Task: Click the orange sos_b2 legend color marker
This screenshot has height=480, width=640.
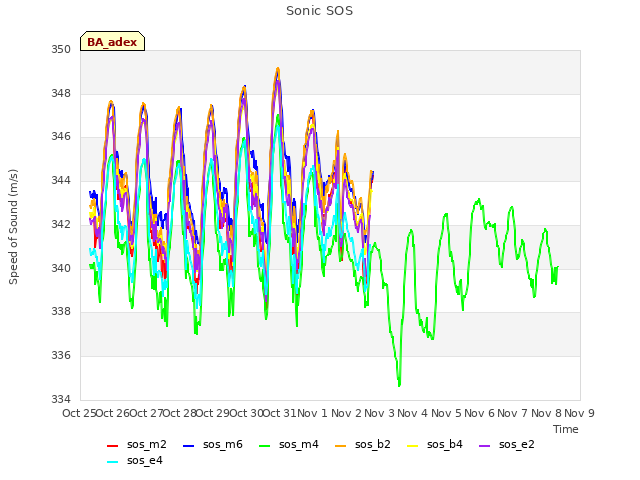Action: click(340, 446)
